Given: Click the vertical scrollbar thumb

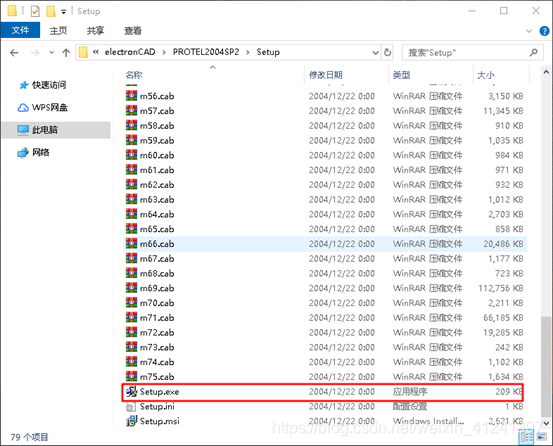Looking at the screenshot, I should (x=546, y=366).
